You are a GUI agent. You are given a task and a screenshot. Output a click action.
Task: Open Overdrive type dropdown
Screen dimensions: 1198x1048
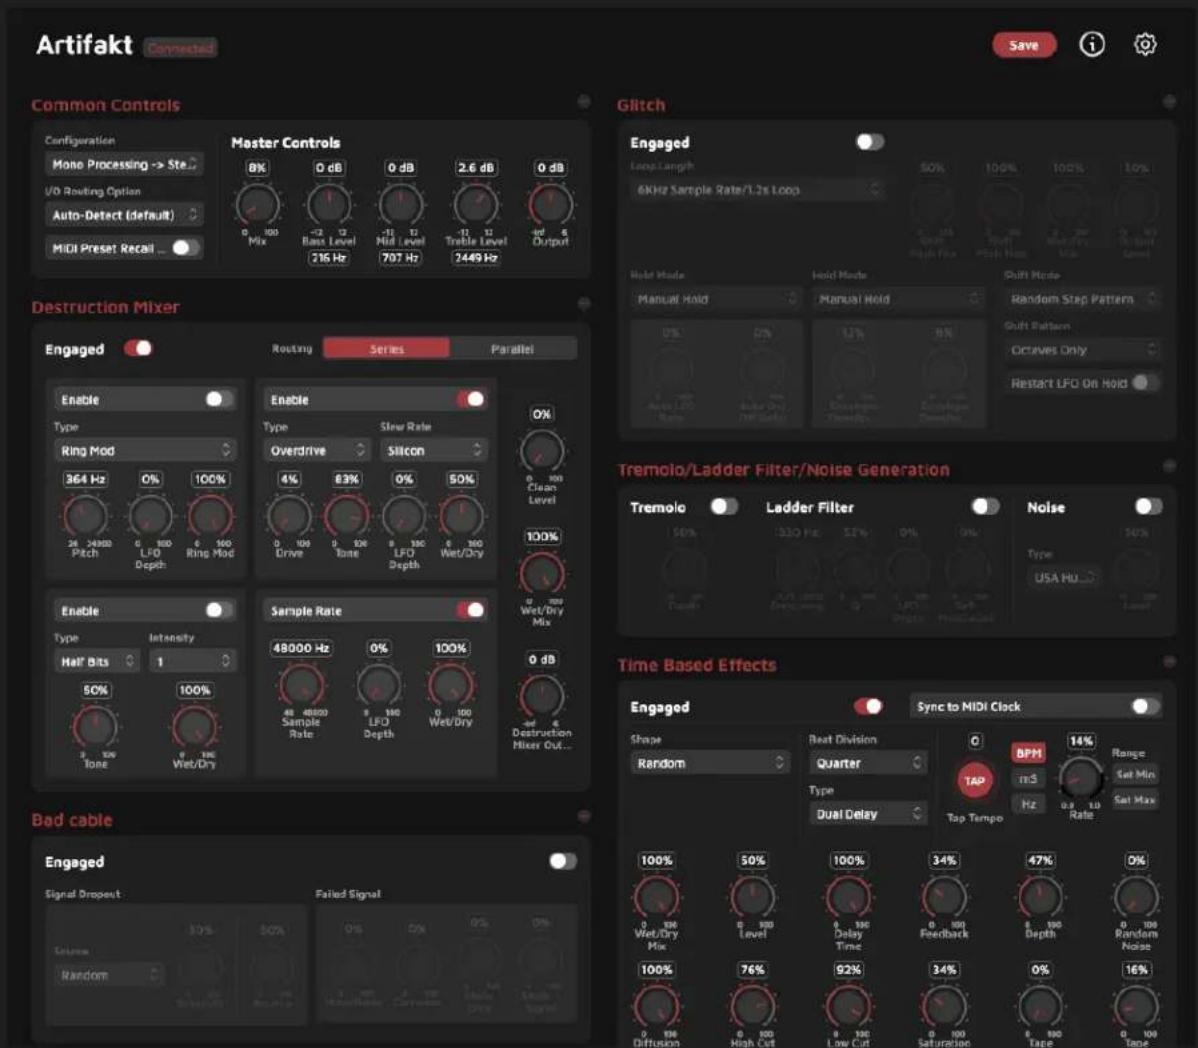click(317, 450)
